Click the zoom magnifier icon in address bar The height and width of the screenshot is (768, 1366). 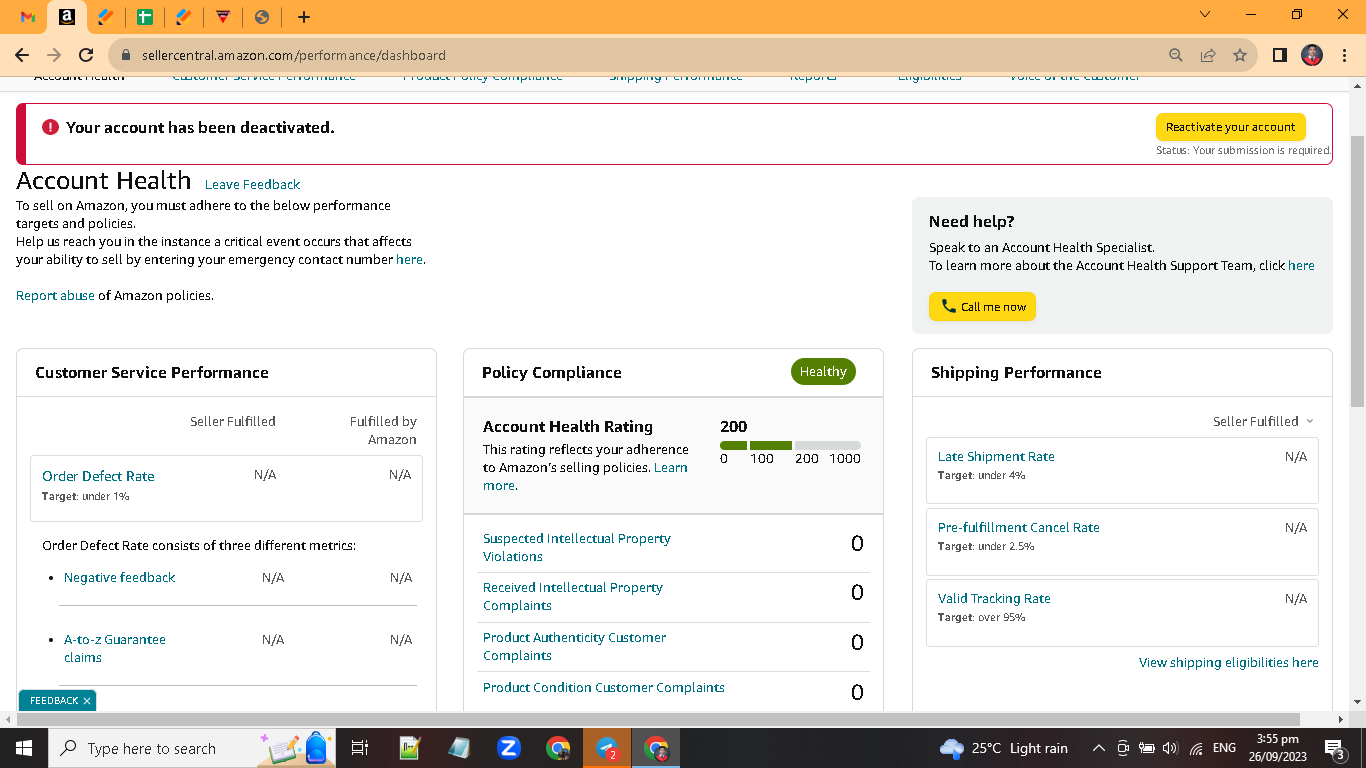pyautogui.click(x=1176, y=55)
